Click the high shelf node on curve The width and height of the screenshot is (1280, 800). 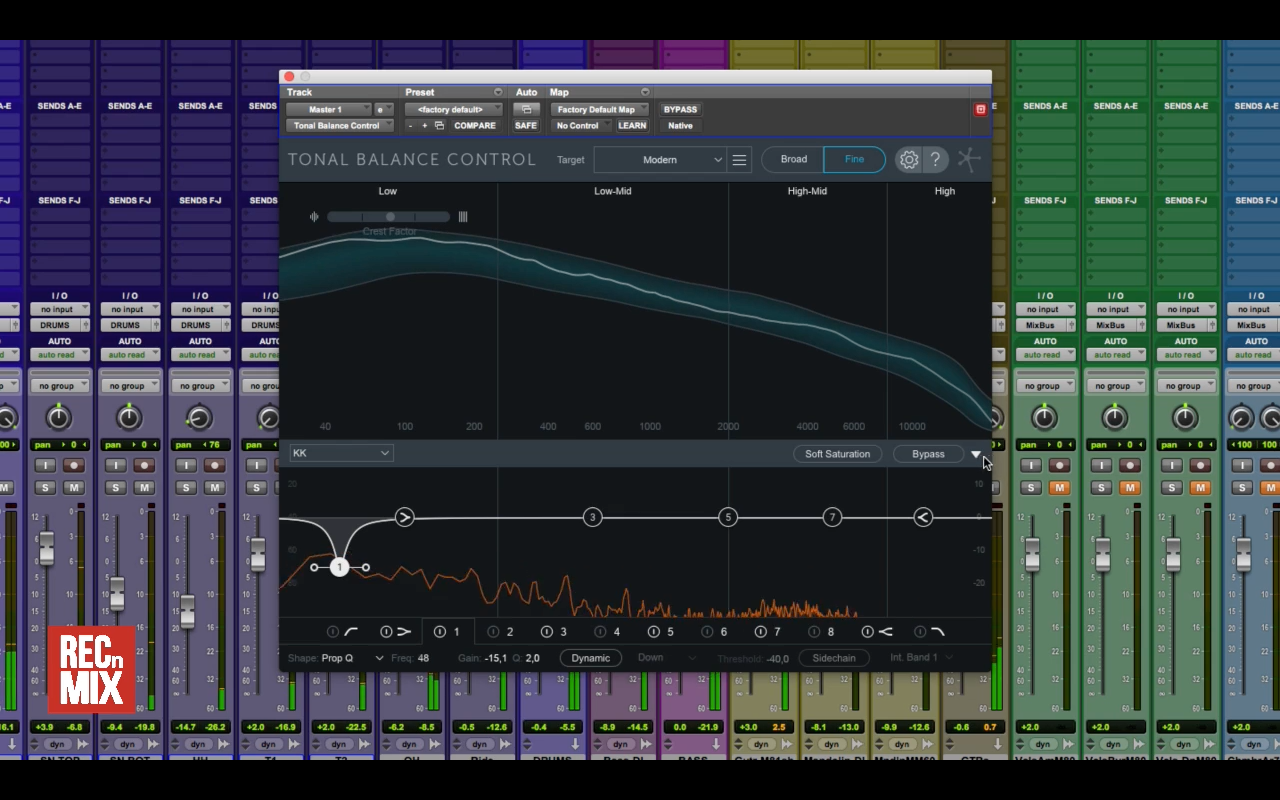click(x=923, y=517)
